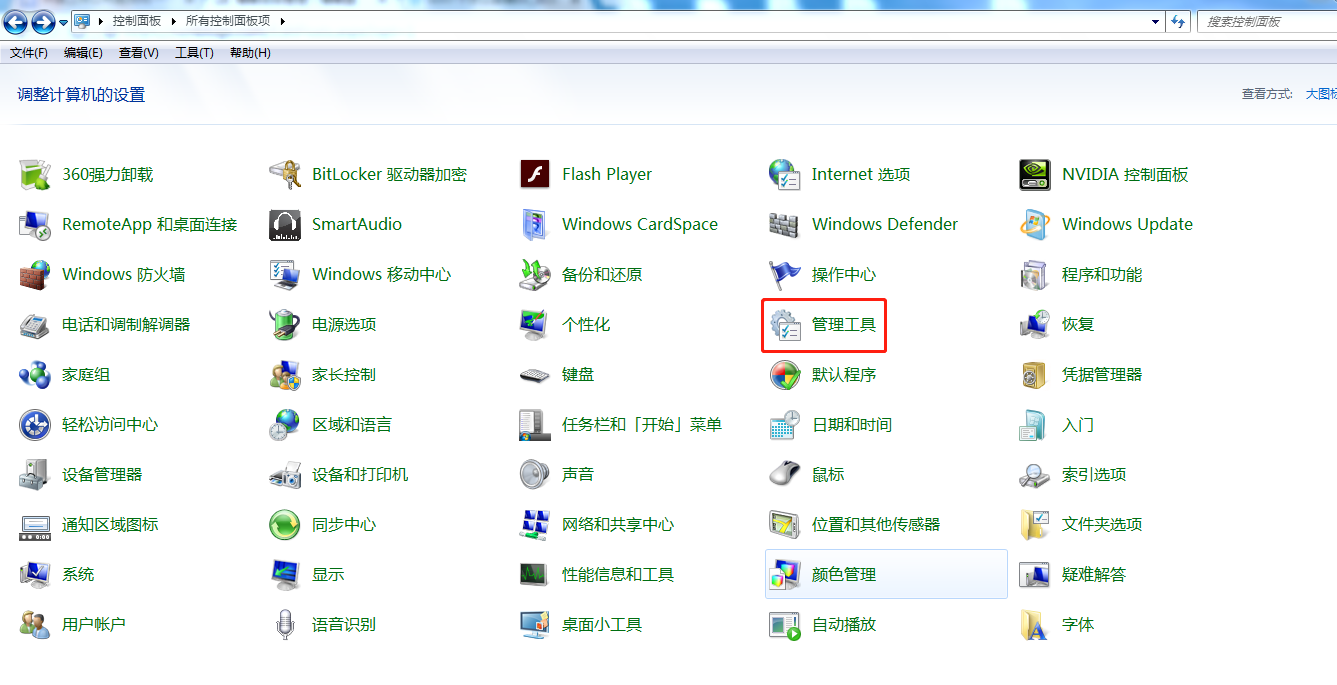The image size is (1337, 685).
Task: Open the 电话和调制解调器 icon
Action: click(x=35, y=324)
